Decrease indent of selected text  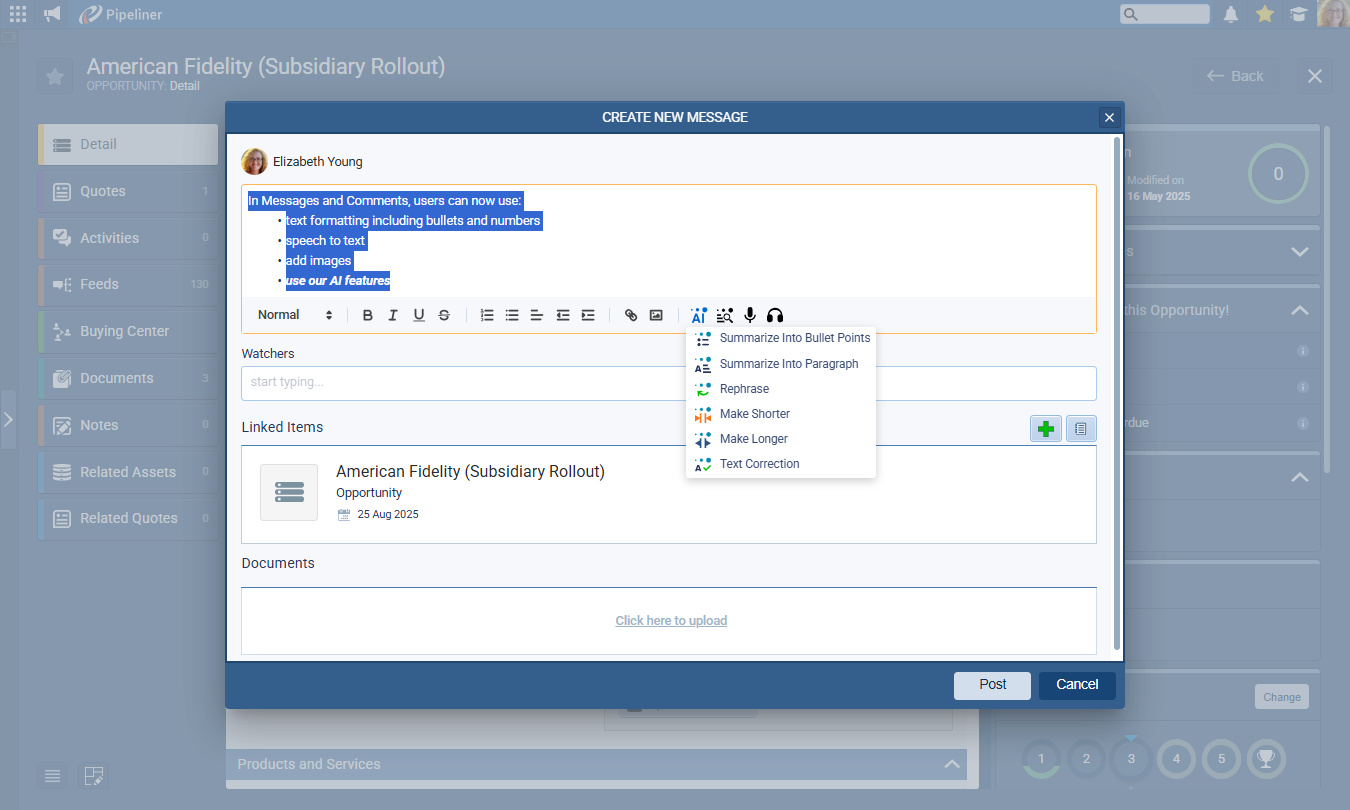563,315
